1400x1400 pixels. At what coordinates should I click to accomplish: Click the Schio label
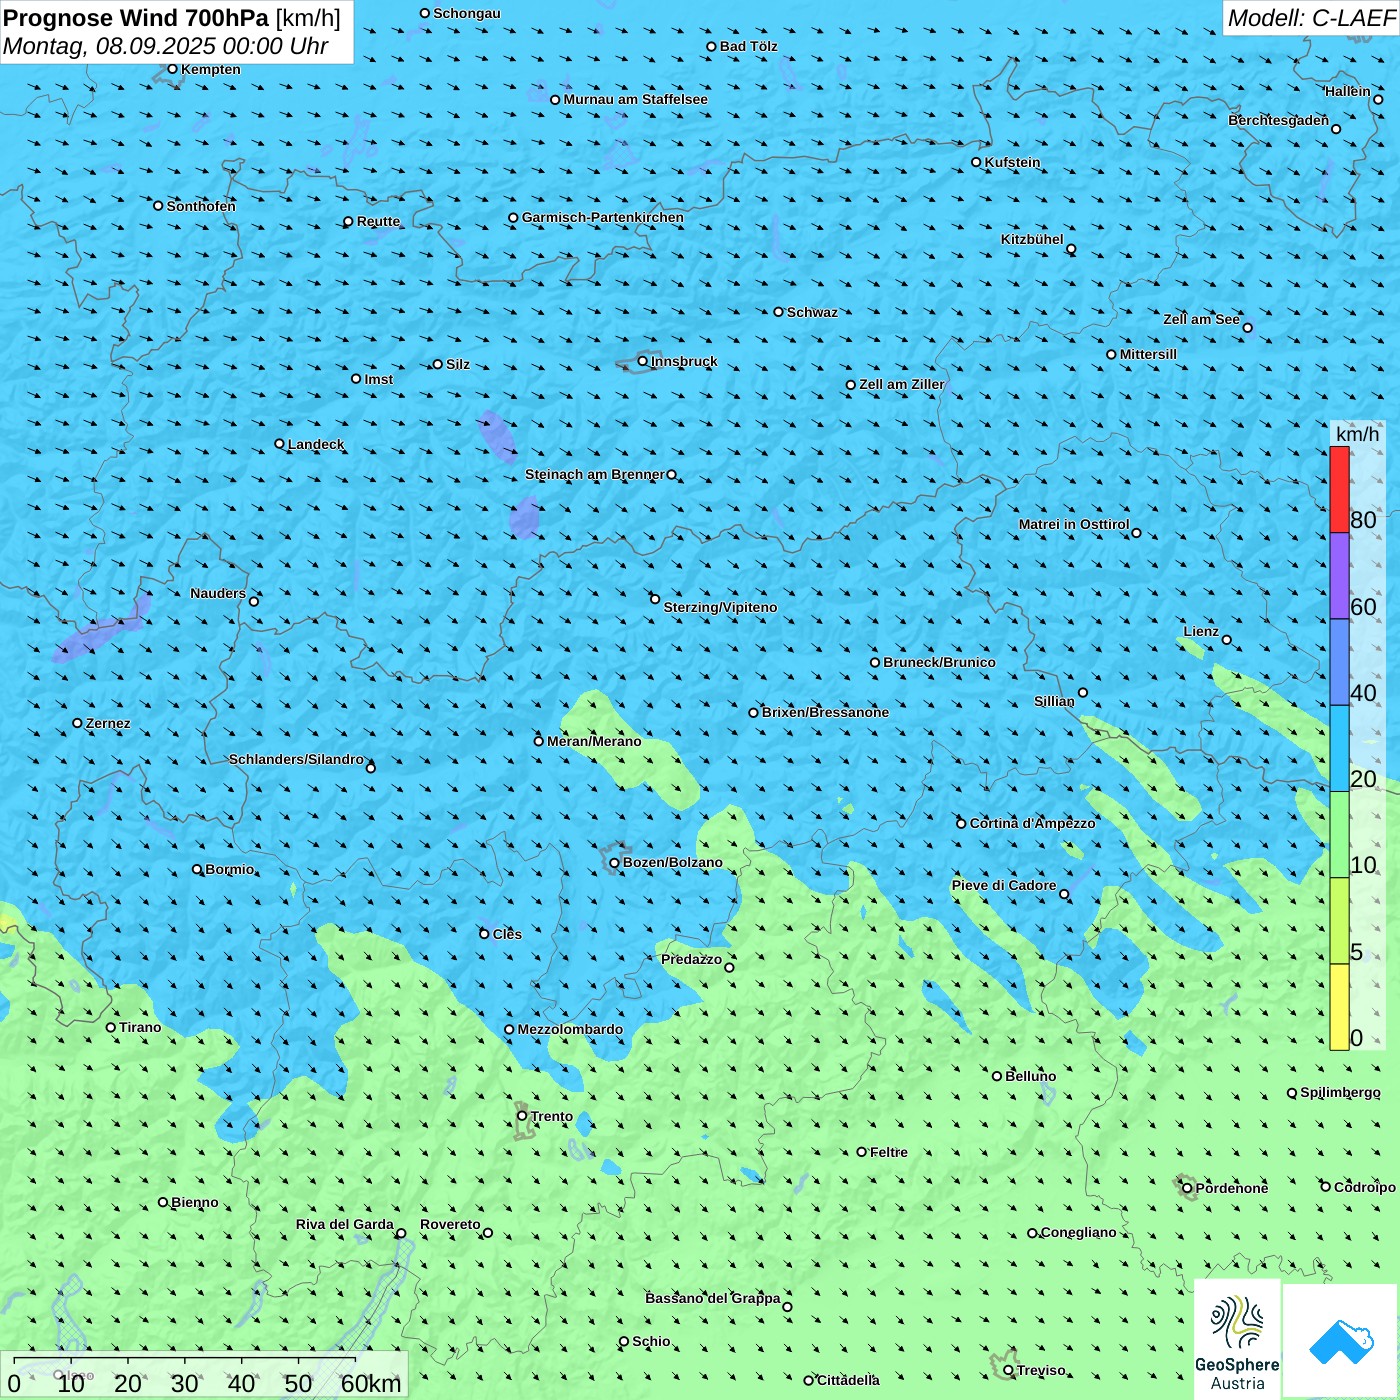tap(651, 1341)
